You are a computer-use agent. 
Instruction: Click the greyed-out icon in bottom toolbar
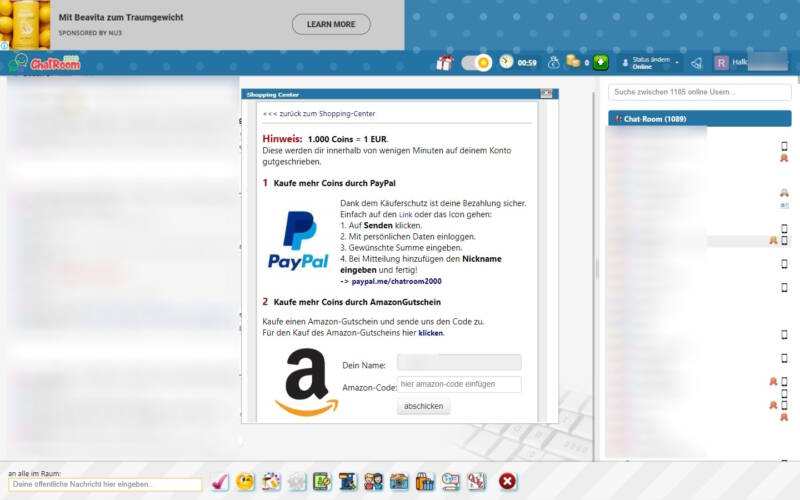coord(297,482)
